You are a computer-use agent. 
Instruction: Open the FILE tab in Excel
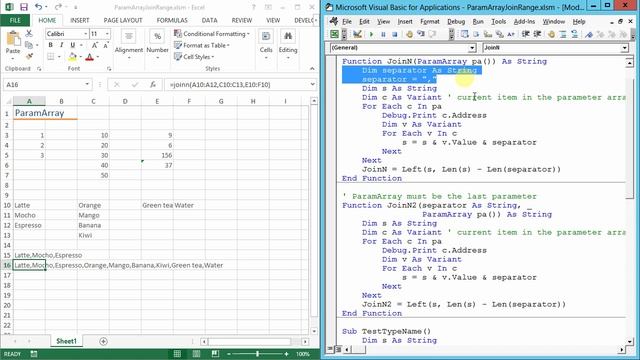click(x=15, y=20)
